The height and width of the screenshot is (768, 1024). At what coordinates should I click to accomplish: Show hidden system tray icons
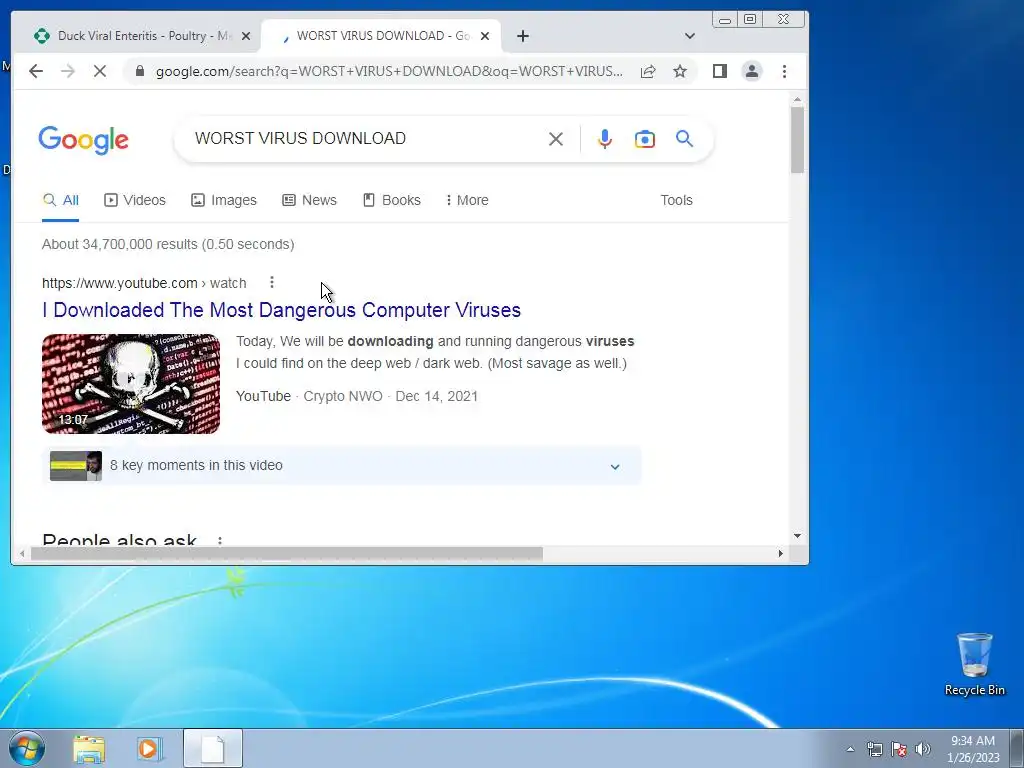tap(850, 749)
